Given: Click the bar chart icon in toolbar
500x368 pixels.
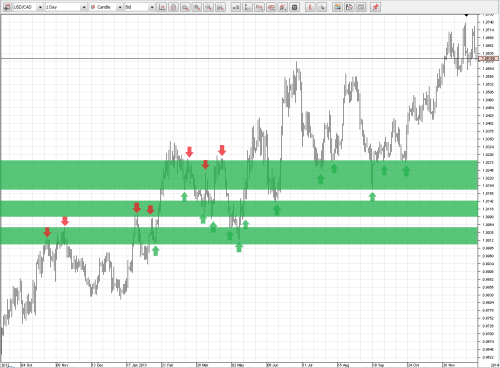Looking at the screenshot, I should point(236,7).
